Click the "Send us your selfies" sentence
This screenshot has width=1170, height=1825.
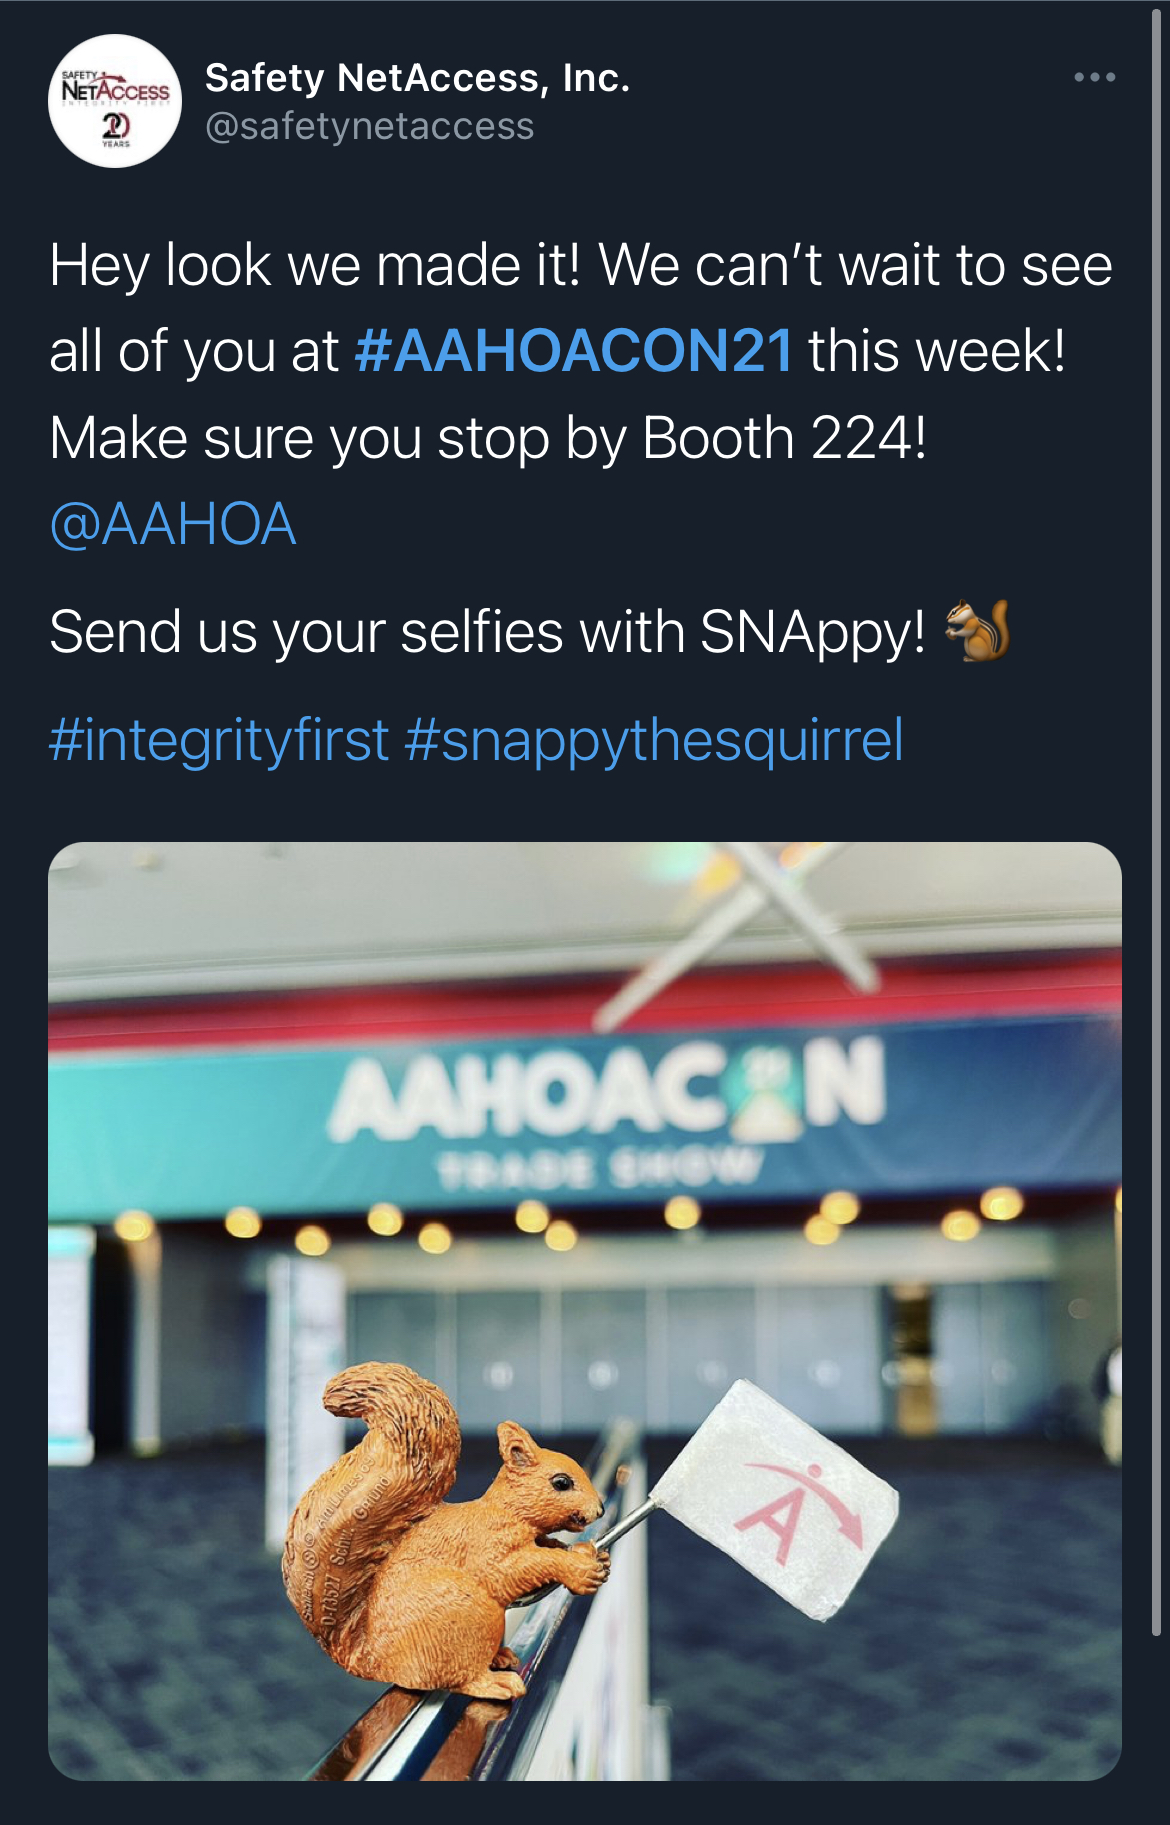[487, 632]
